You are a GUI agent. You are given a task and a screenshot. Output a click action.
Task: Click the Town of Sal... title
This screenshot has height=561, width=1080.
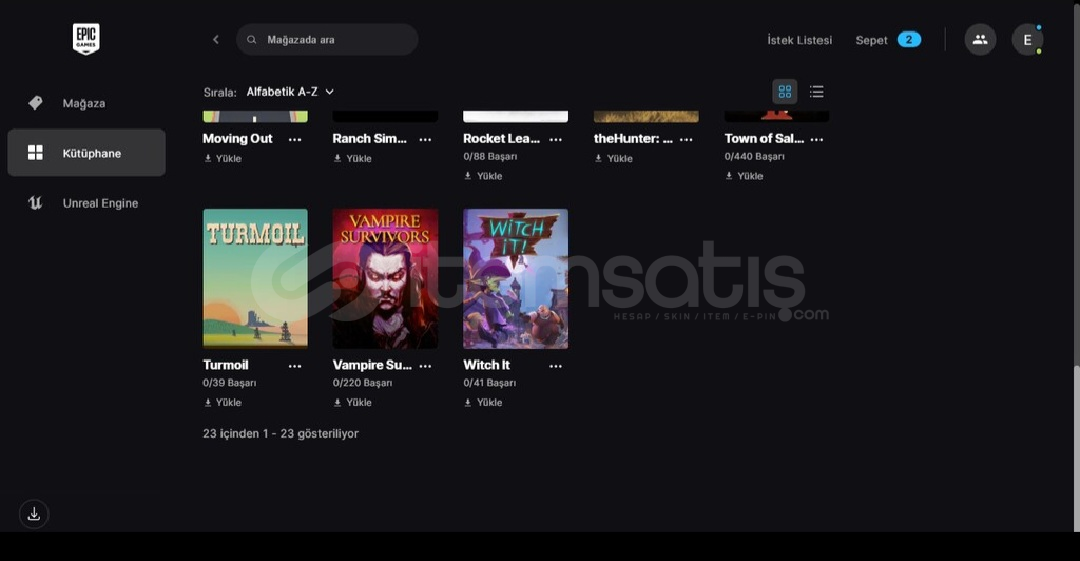click(x=765, y=139)
